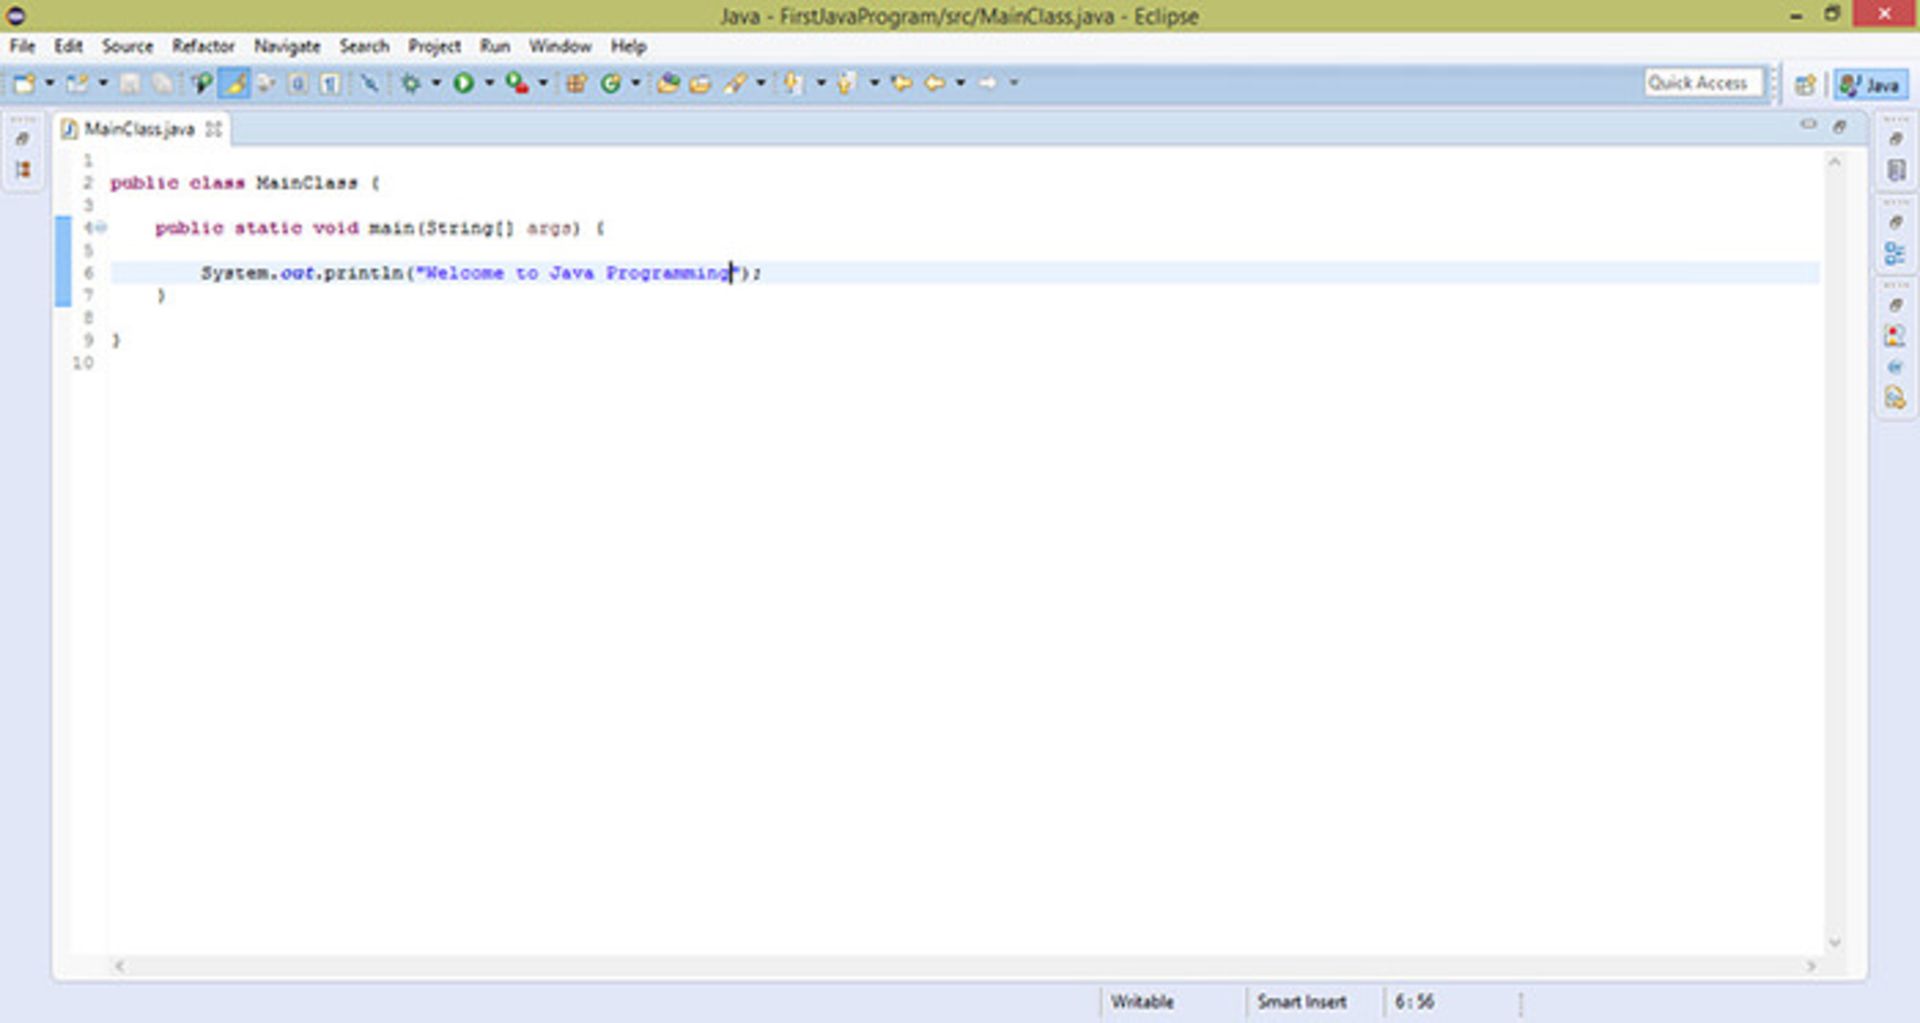Open the Refactor menu
The height and width of the screenshot is (1023, 1920).
203,46
